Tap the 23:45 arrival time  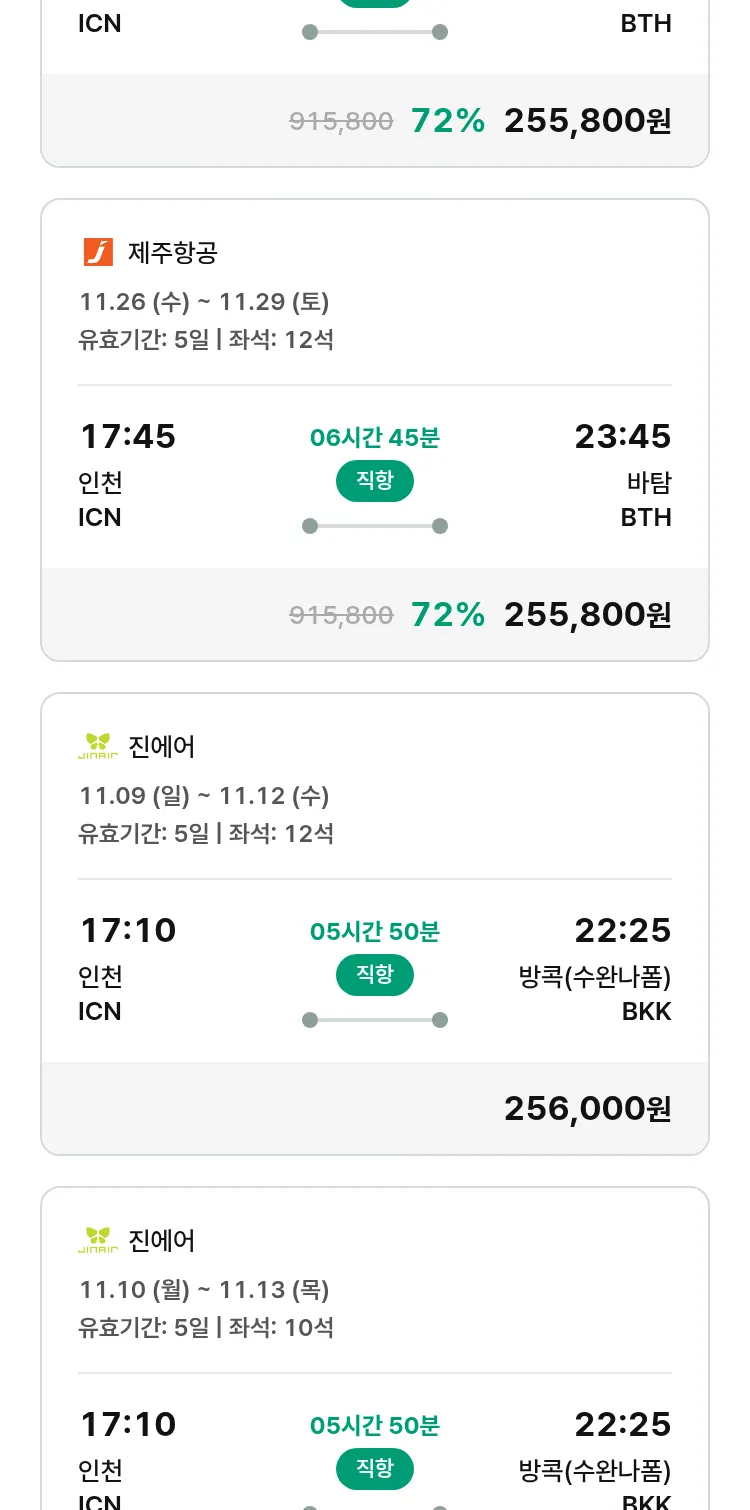pos(622,436)
